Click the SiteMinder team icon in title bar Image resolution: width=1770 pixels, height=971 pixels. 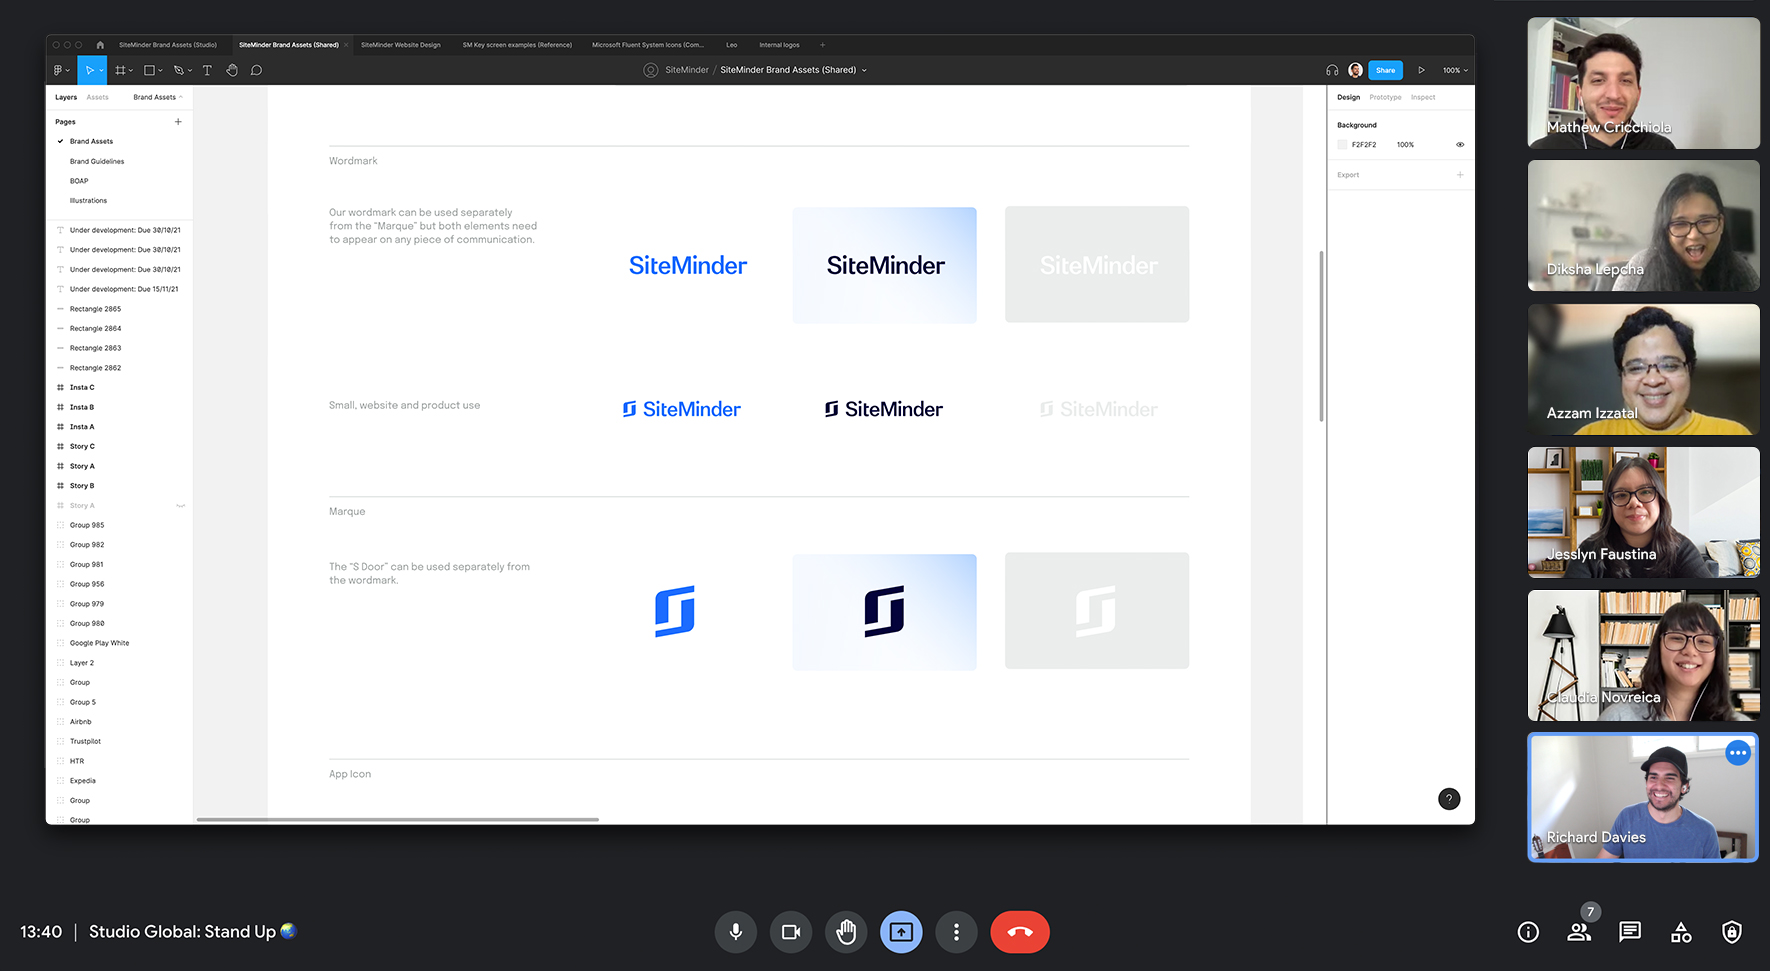pyautogui.click(x=651, y=70)
